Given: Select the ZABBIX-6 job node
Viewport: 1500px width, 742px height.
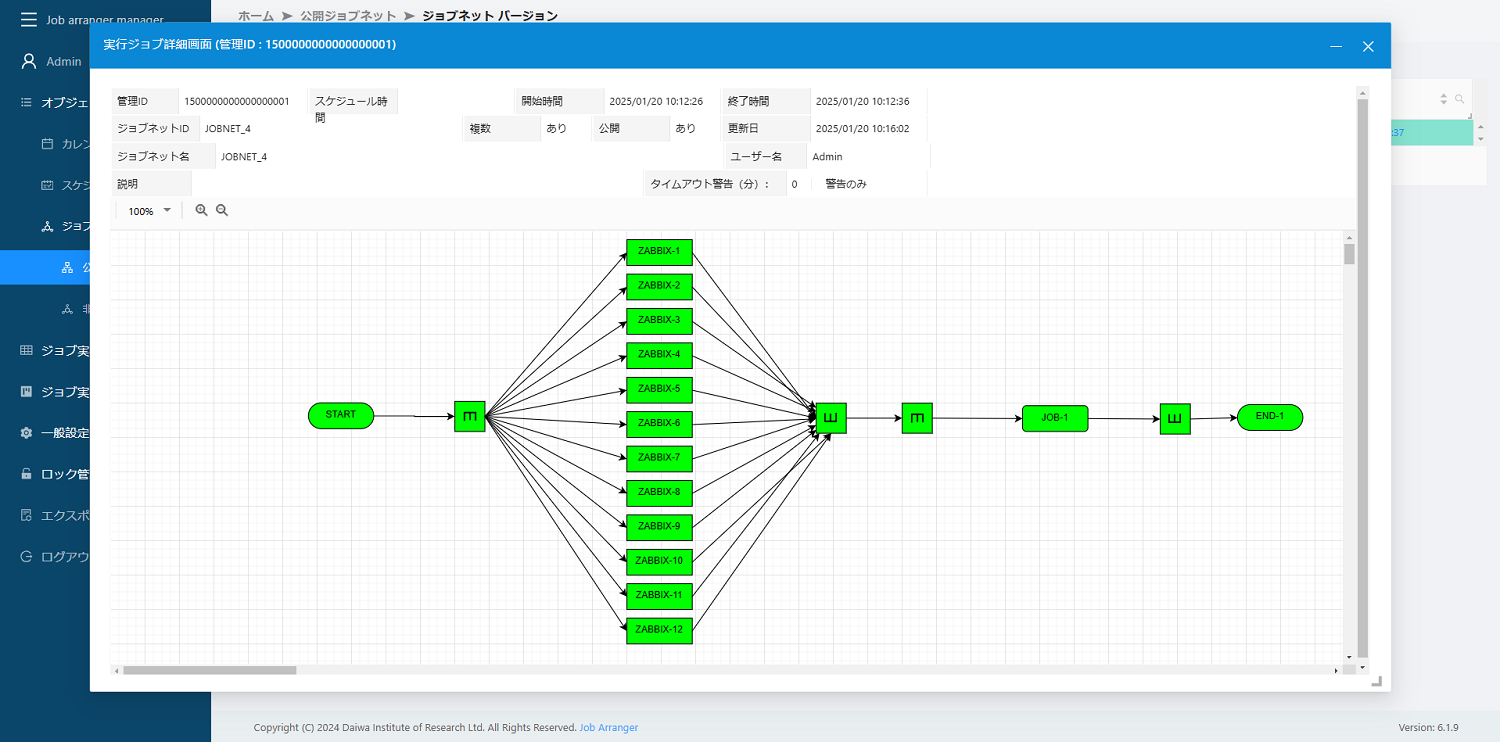Looking at the screenshot, I should pyautogui.click(x=659, y=424).
